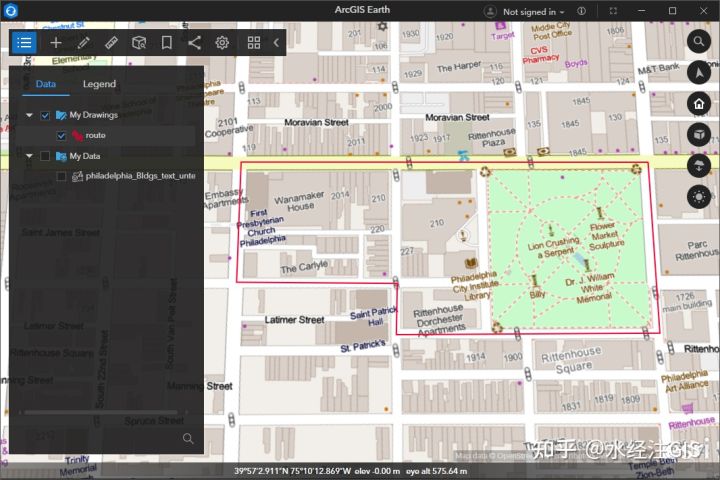This screenshot has height=480, width=720.
Task: Open the Measure ruler tool
Action: pyautogui.click(x=111, y=43)
